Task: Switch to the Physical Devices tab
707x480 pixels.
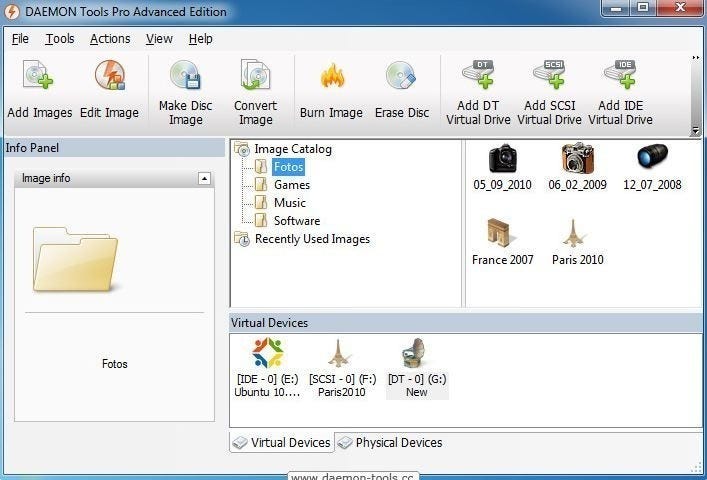Action: point(390,443)
